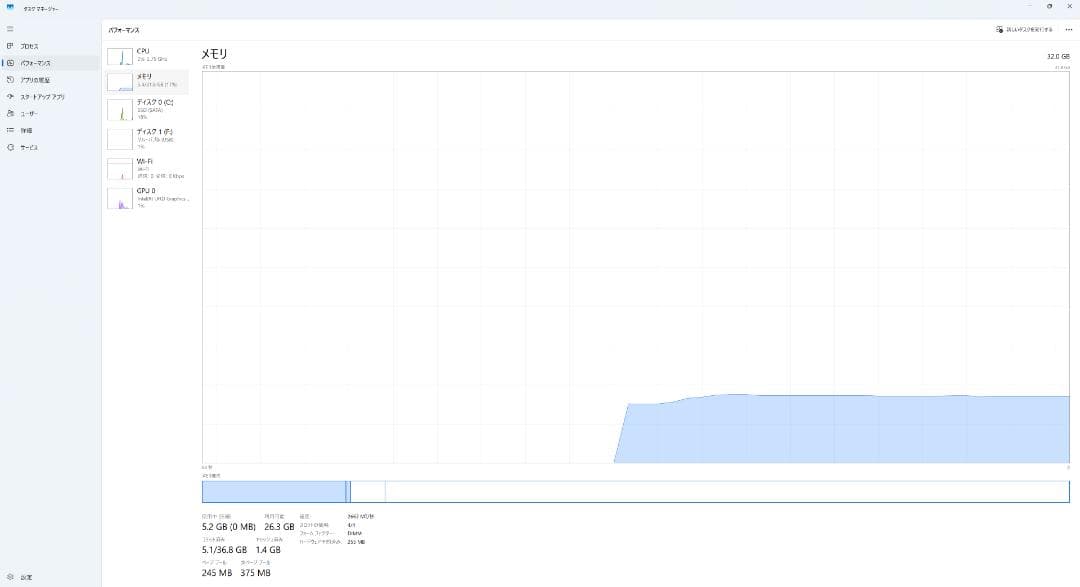Select the CPU performance graph
1080x587 pixels.
click(147, 55)
